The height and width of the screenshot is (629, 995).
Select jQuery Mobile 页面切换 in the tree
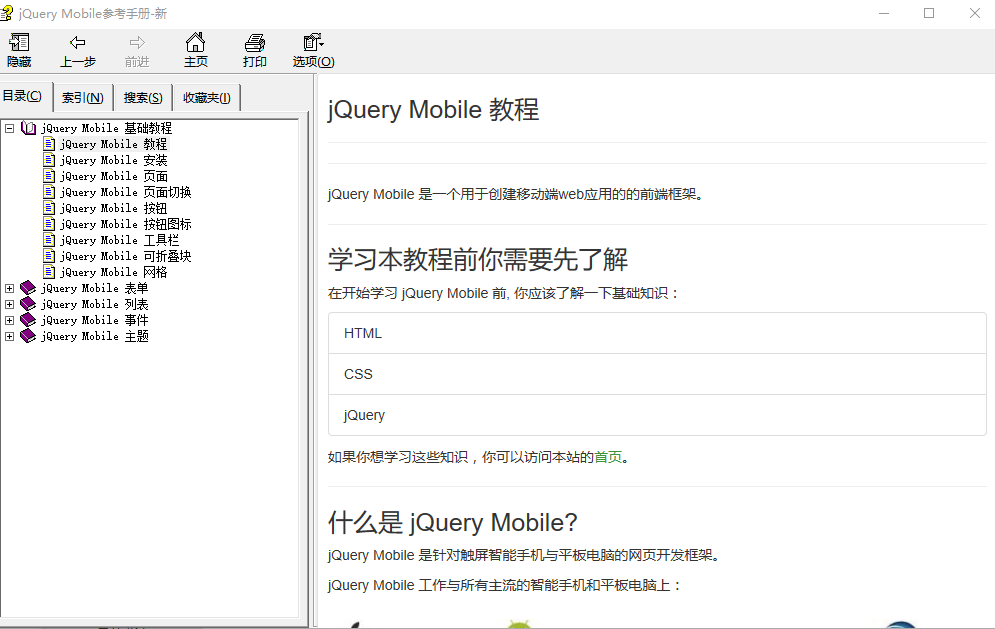click(x=120, y=191)
